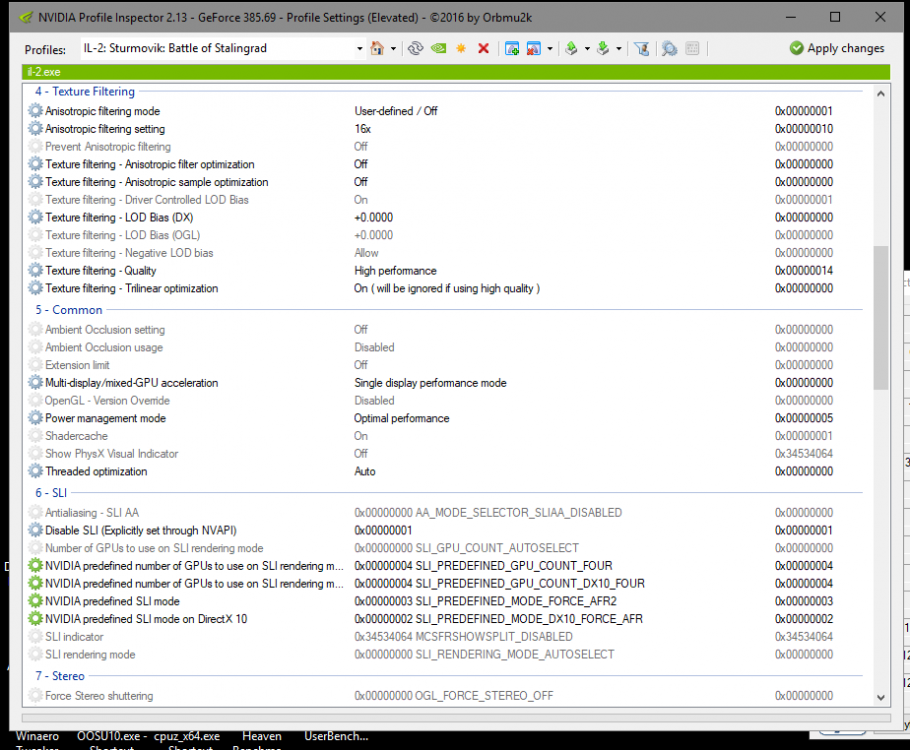Select 'Single display performance mode' value
Viewport: 910px width, 750px height.
click(430, 383)
